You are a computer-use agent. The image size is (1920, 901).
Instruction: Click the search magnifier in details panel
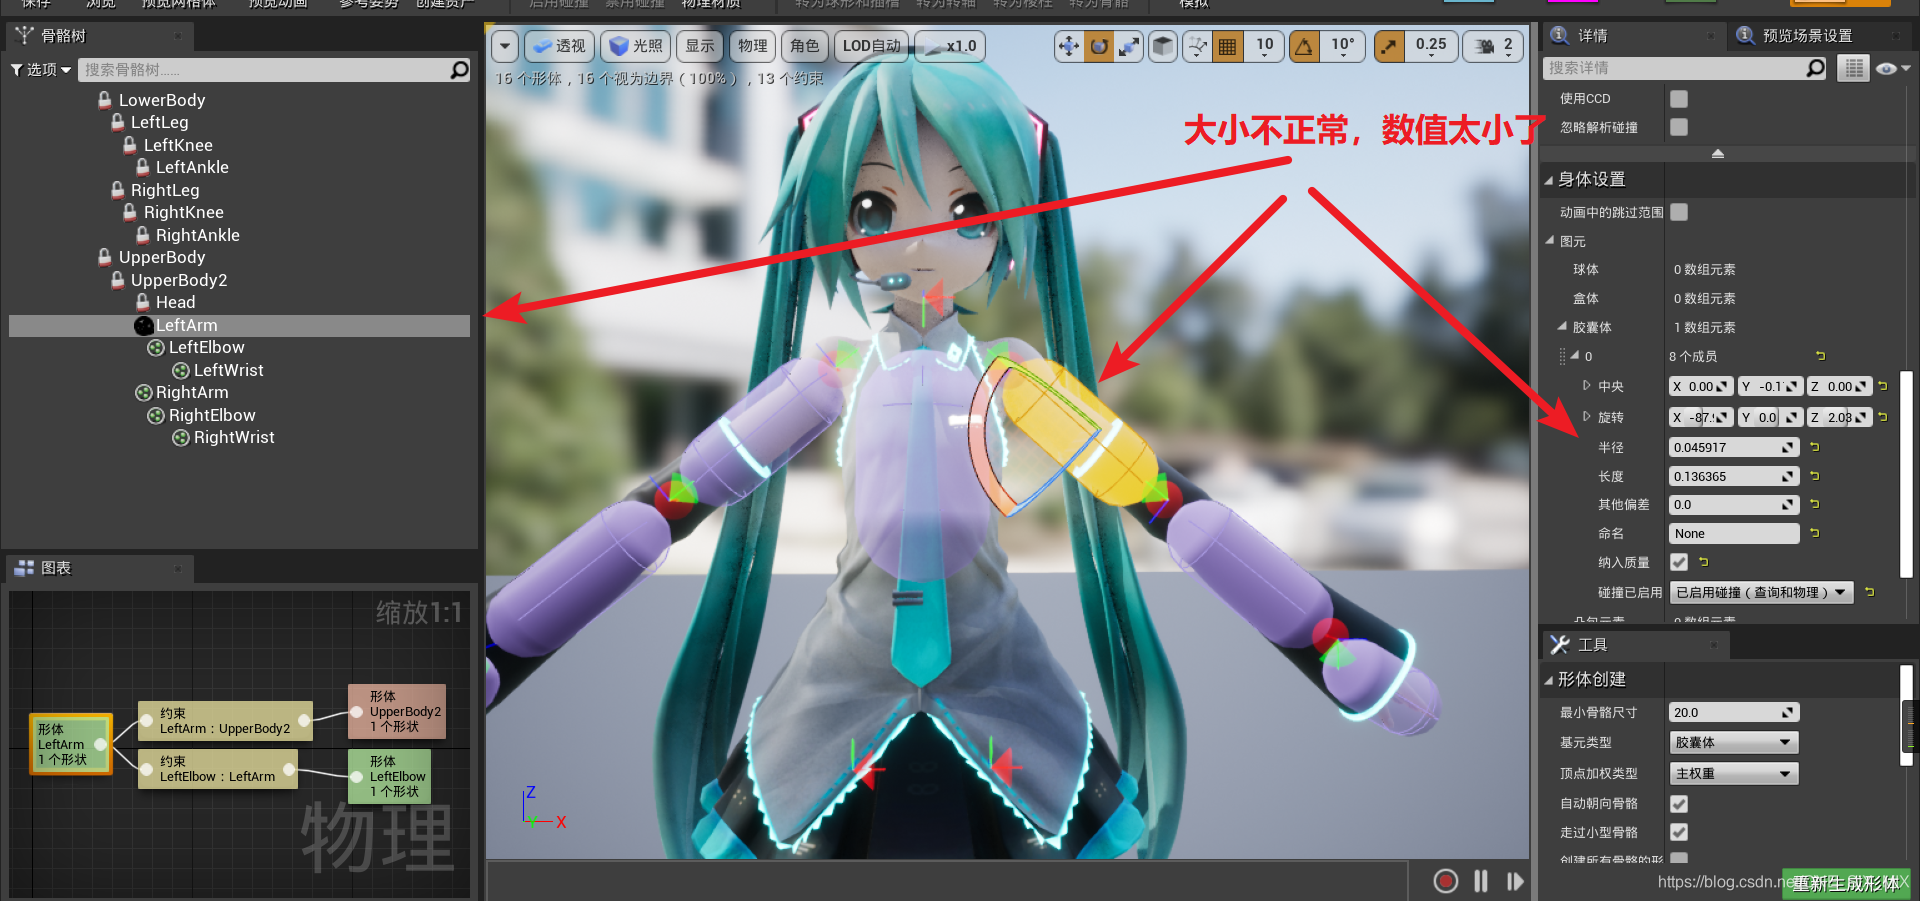coord(1816,68)
